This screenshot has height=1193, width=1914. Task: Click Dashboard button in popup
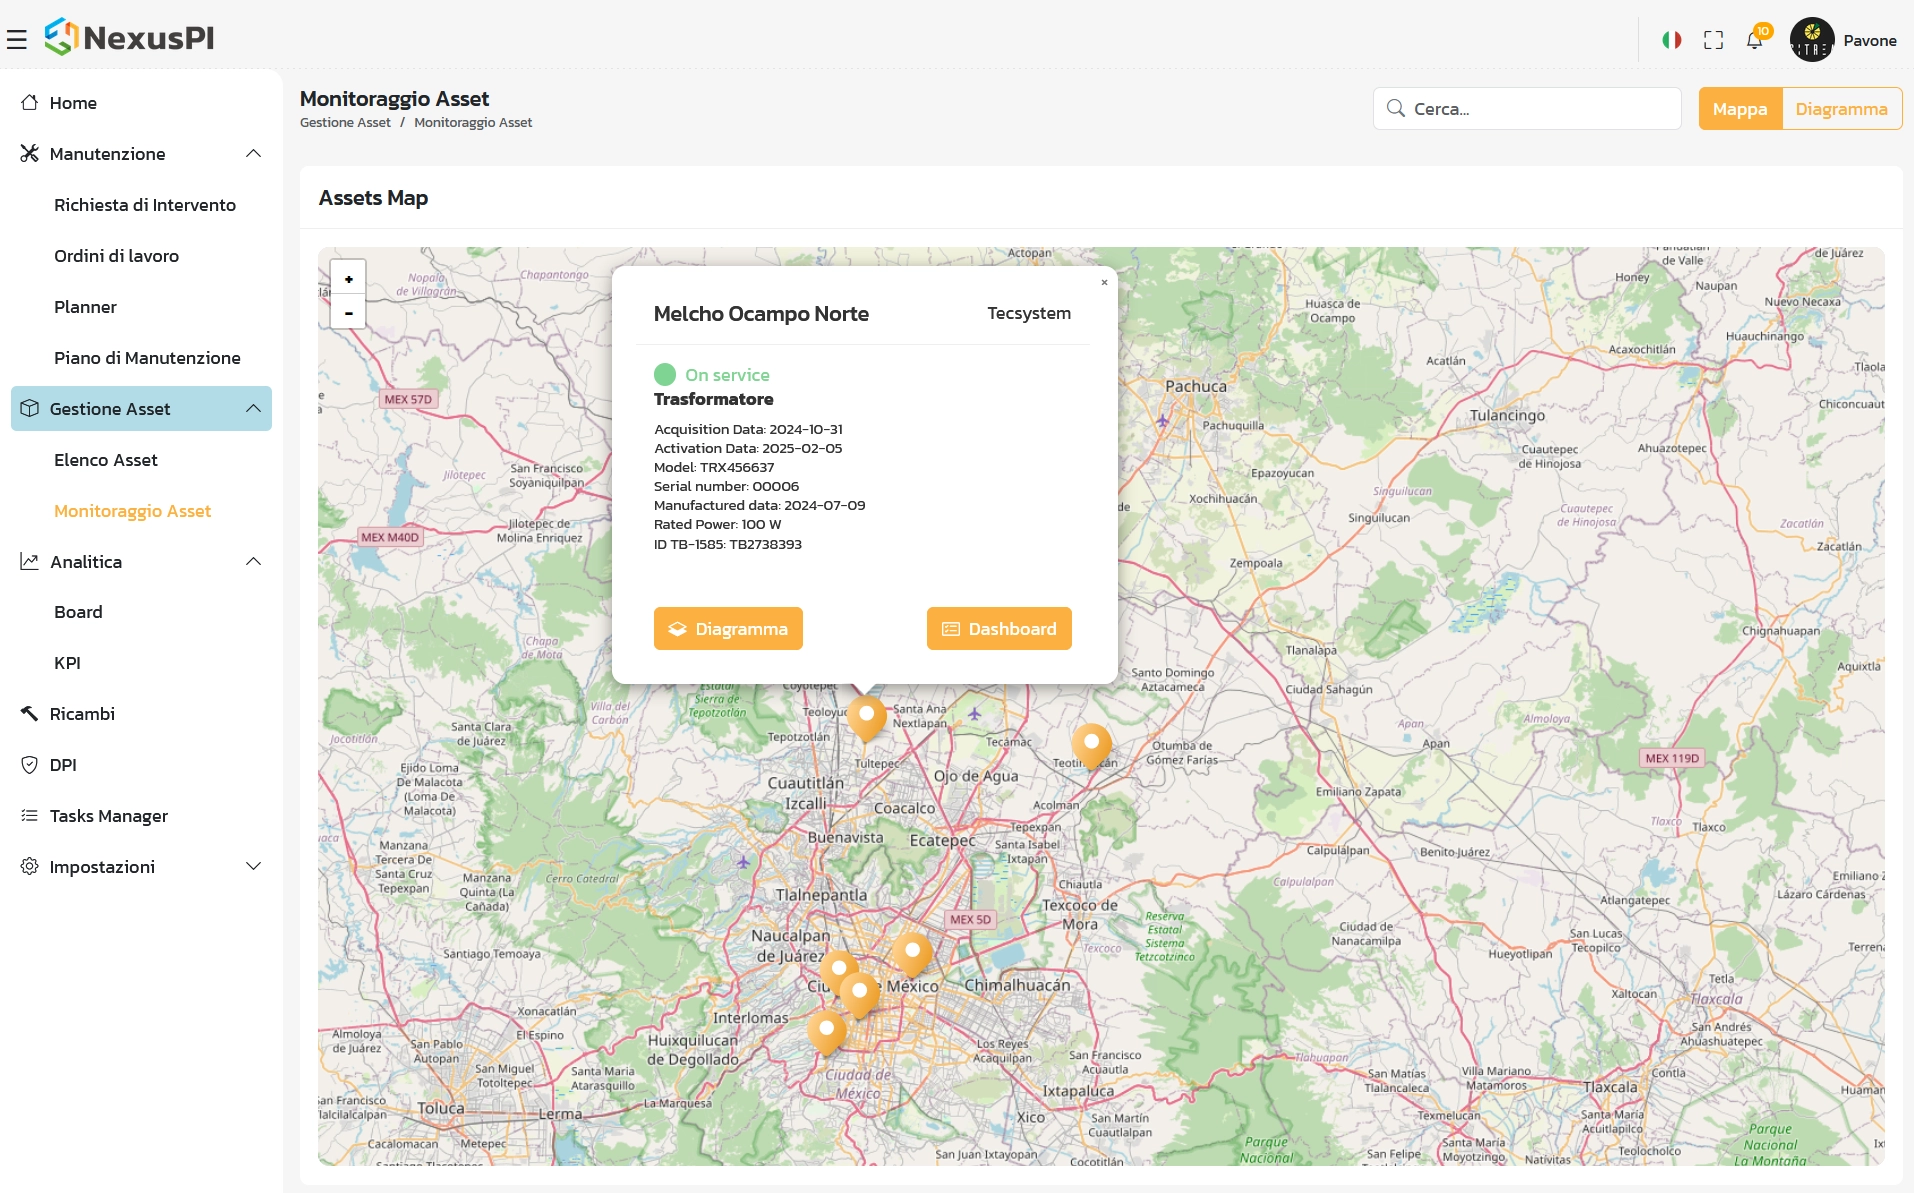[x=999, y=628]
